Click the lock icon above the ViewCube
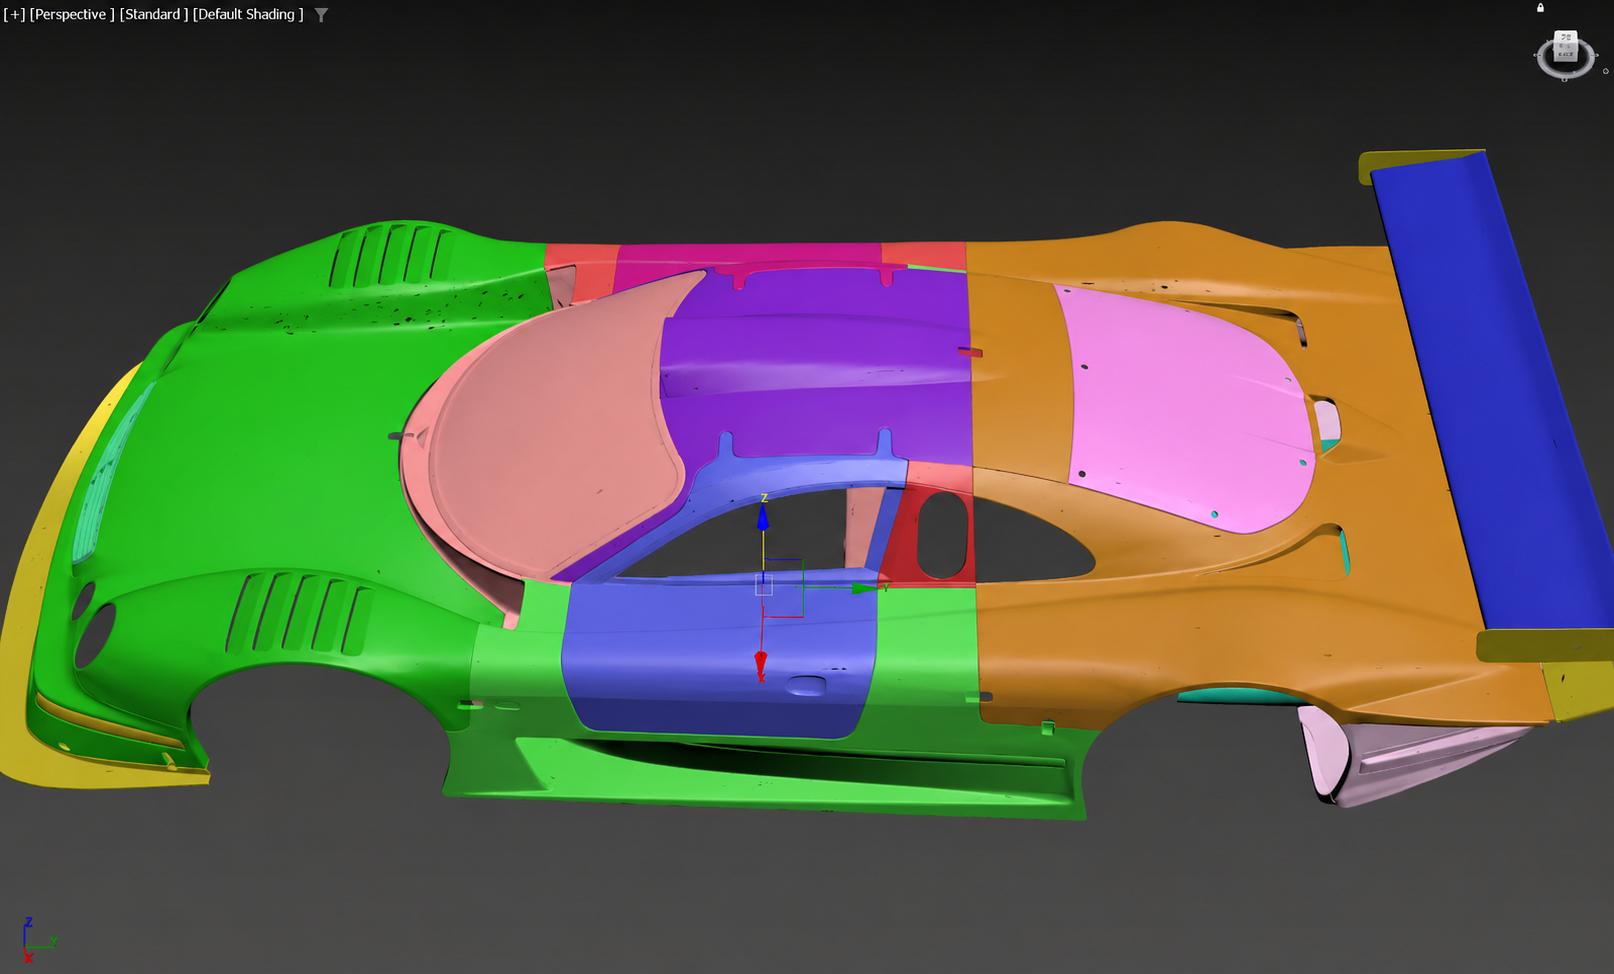 point(1540,8)
